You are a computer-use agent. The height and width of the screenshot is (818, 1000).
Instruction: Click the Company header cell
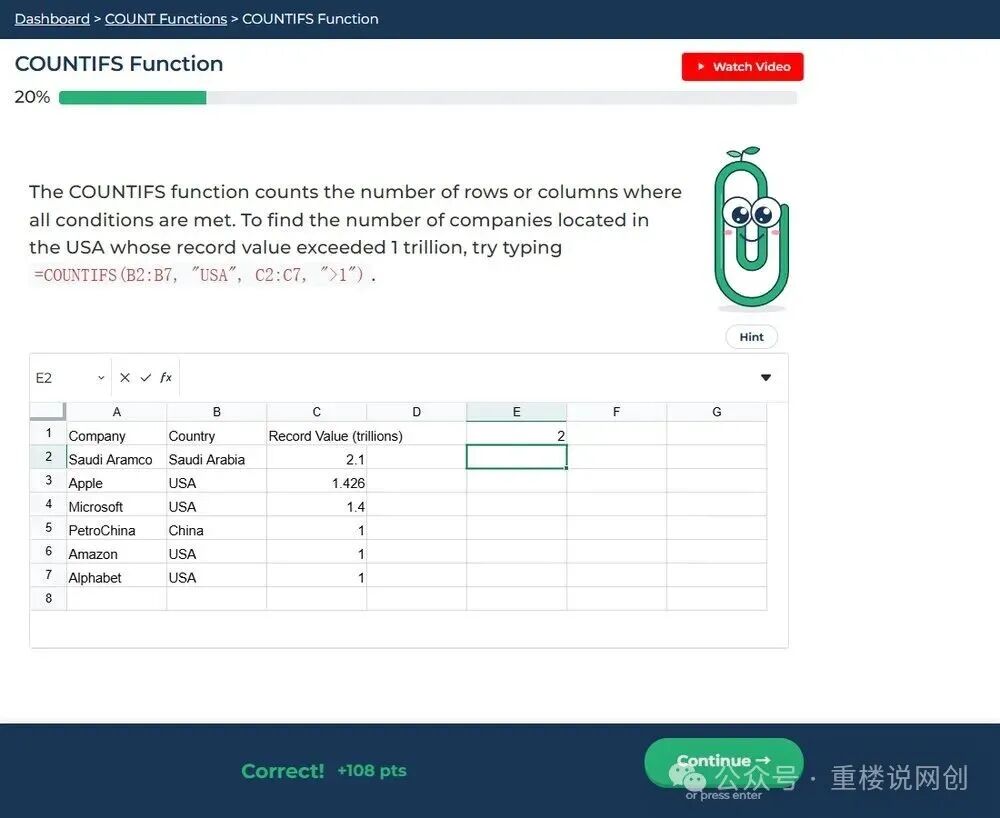pos(117,434)
